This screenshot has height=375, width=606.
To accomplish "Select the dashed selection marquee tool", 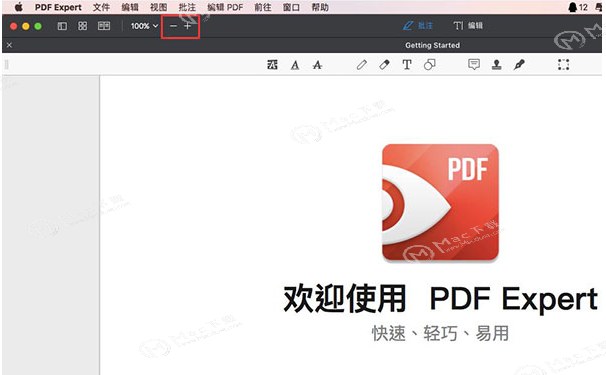I will tap(563, 65).
